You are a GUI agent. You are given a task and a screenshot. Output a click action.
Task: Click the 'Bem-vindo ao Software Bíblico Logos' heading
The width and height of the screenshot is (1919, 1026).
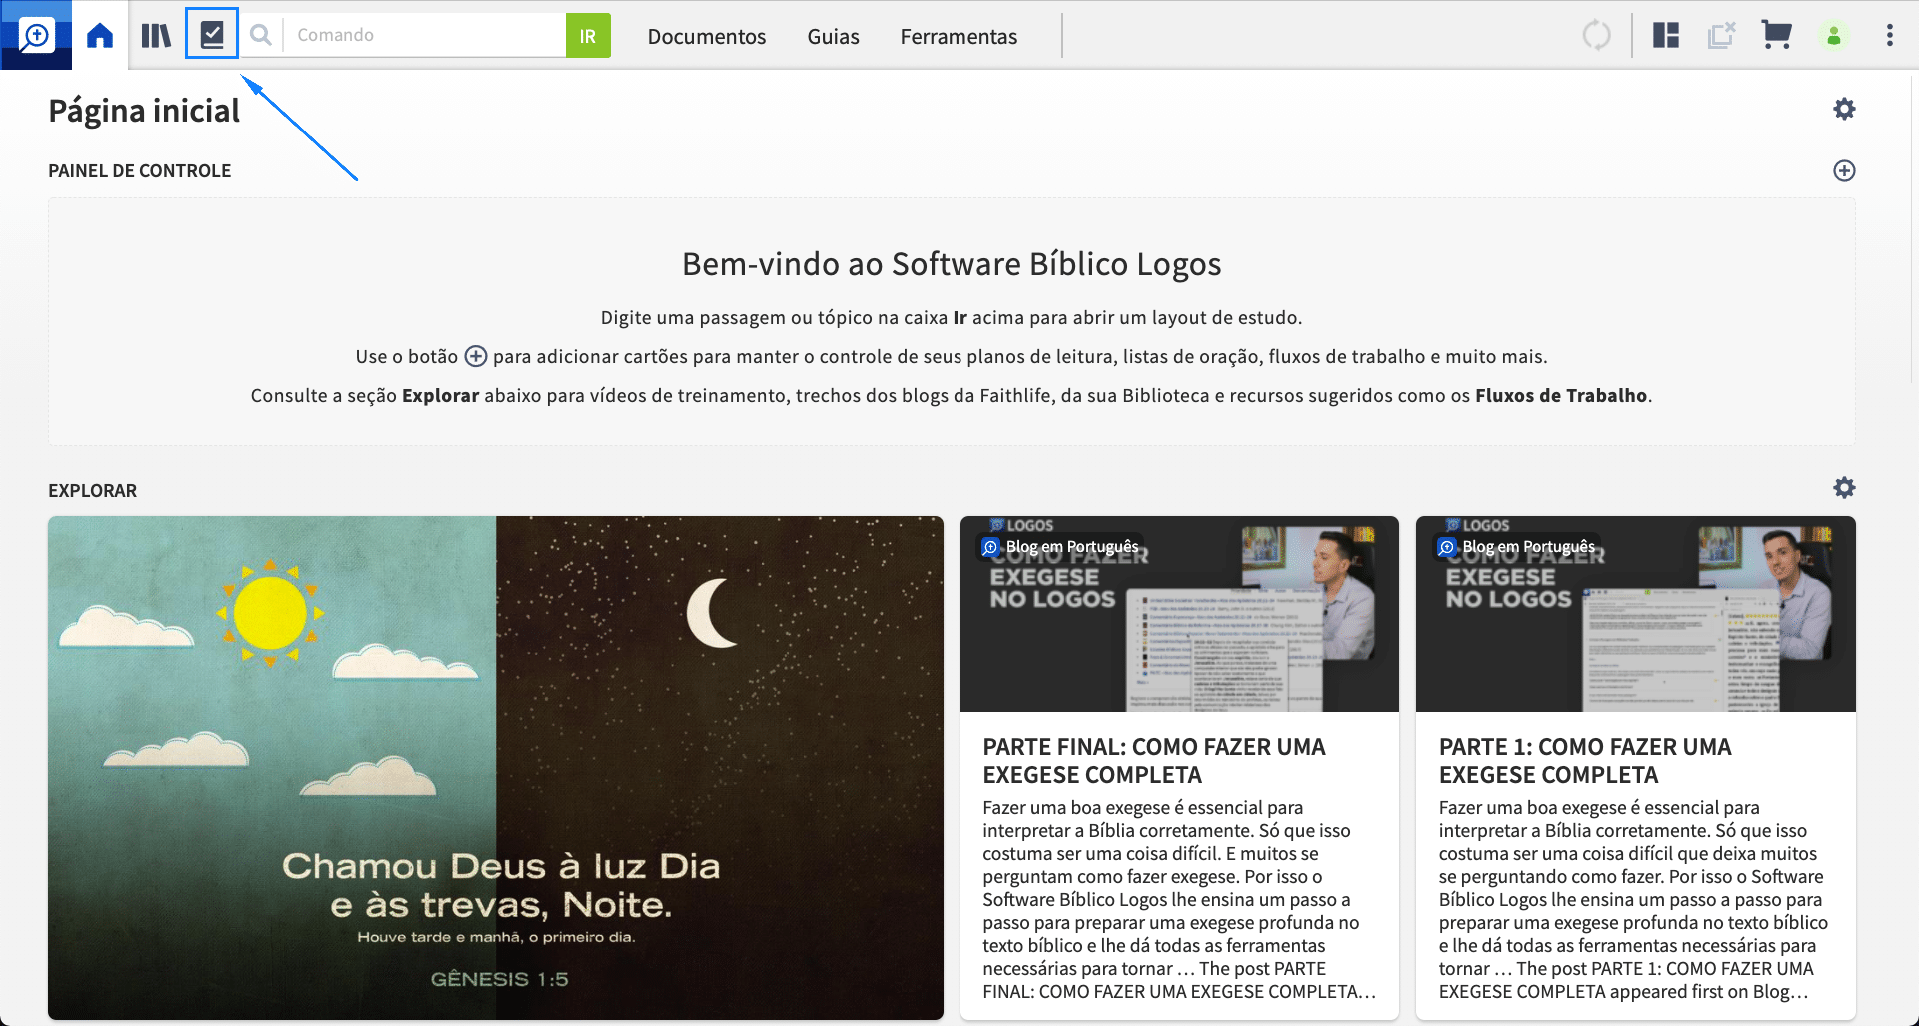pos(952,264)
